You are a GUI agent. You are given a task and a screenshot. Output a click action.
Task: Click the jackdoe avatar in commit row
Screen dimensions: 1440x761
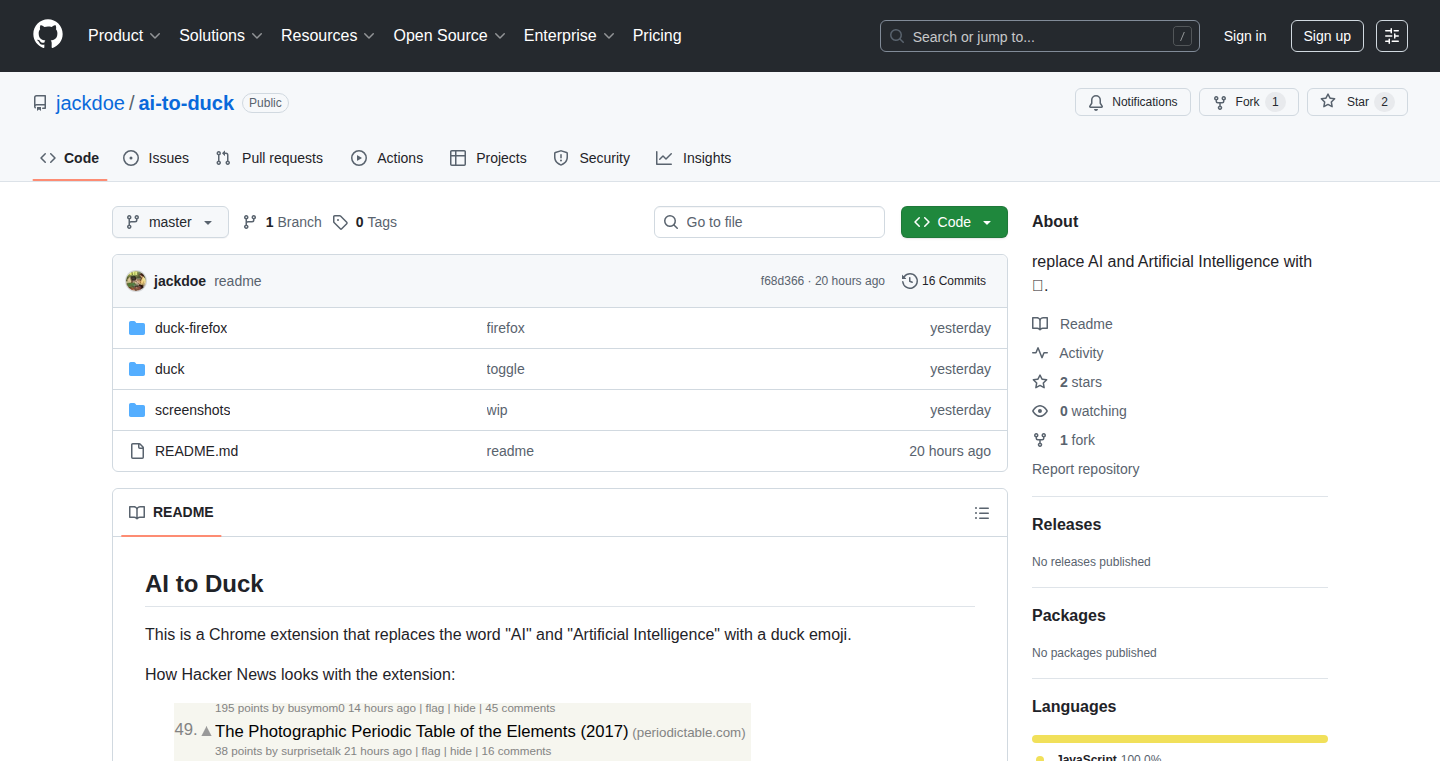click(x=136, y=281)
